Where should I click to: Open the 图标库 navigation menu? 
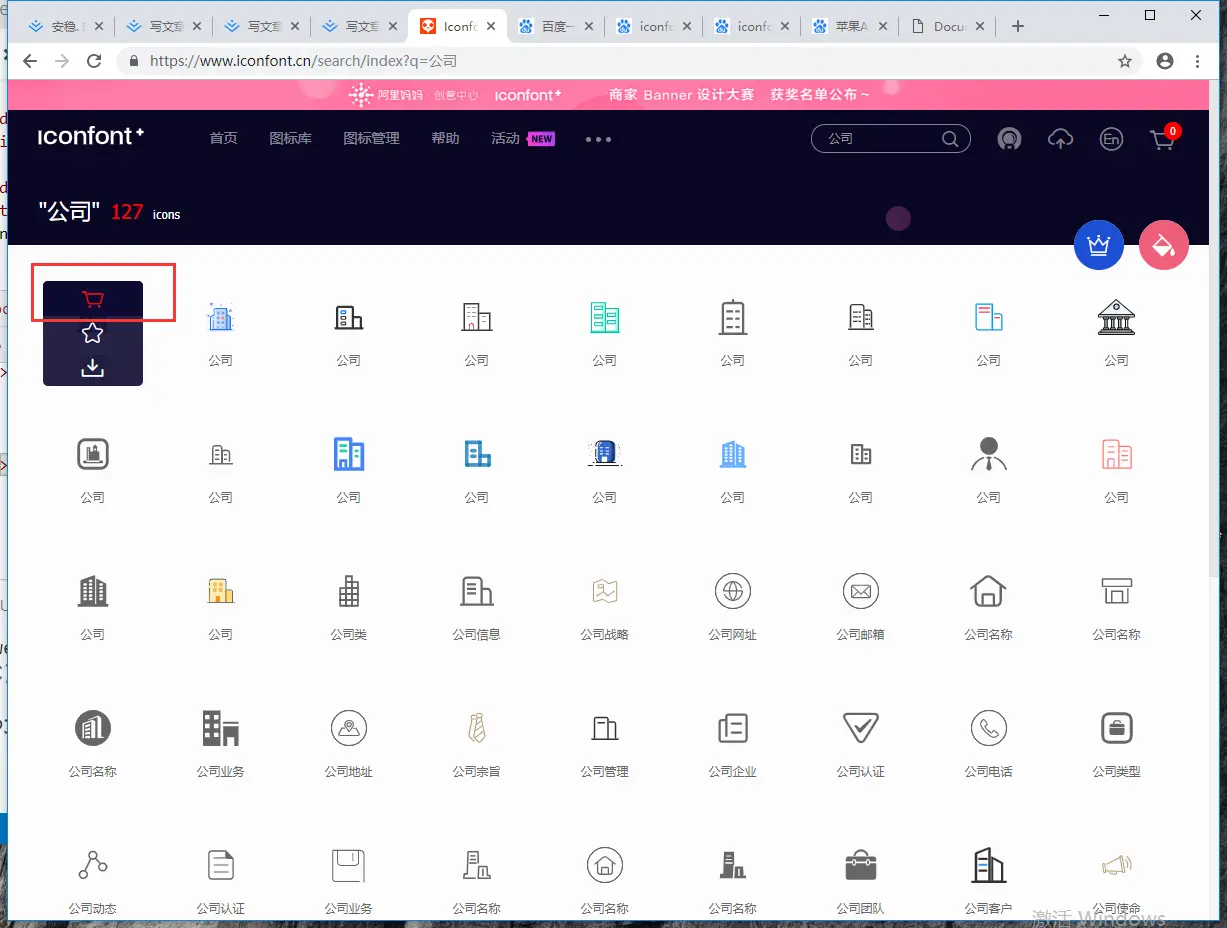tap(291, 139)
